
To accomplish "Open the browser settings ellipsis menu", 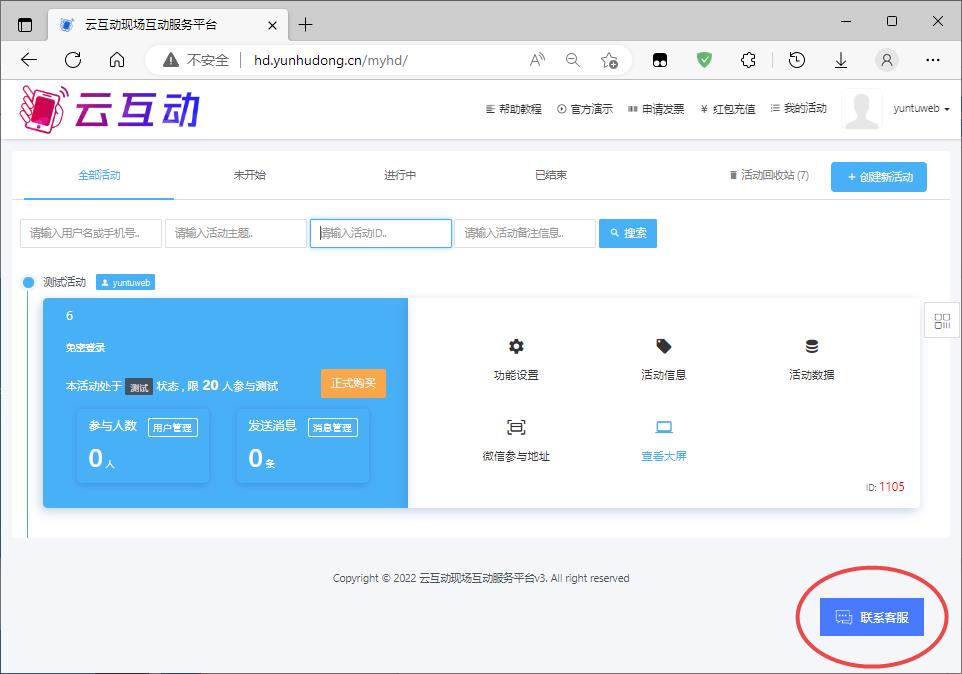I will [x=933, y=60].
